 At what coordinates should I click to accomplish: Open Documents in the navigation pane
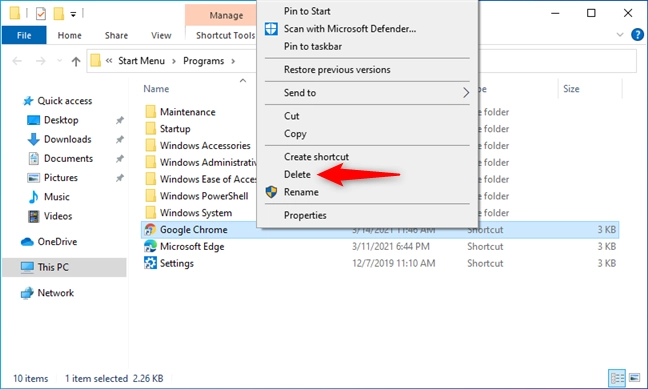click(x=68, y=159)
